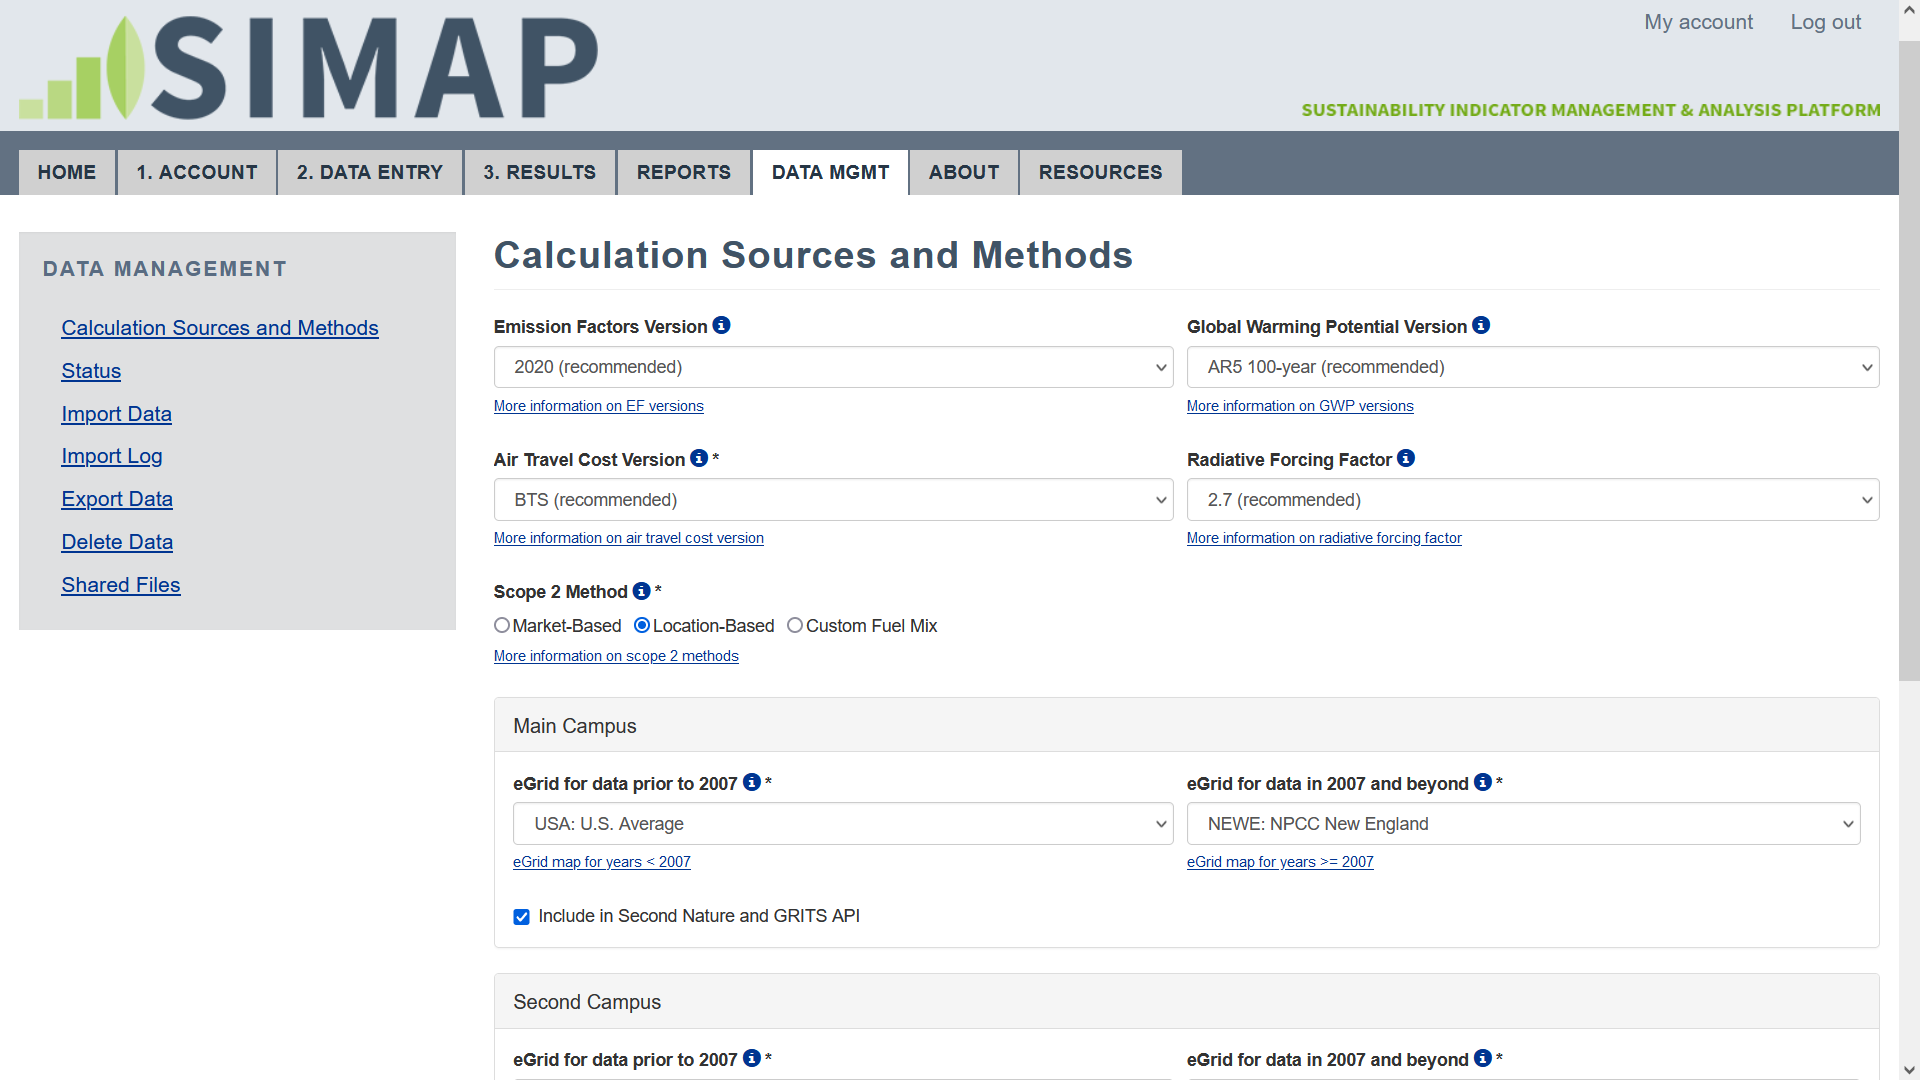The width and height of the screenshot is (1920, 1080).
Task: Click Second Campus eGrid prior to 2007 info icon
Action: [752, 1059]
